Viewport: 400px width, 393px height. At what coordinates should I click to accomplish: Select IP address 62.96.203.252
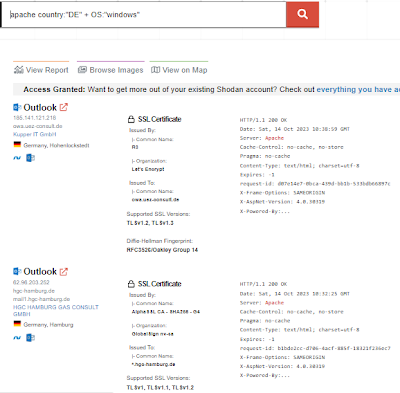[31, 282]
